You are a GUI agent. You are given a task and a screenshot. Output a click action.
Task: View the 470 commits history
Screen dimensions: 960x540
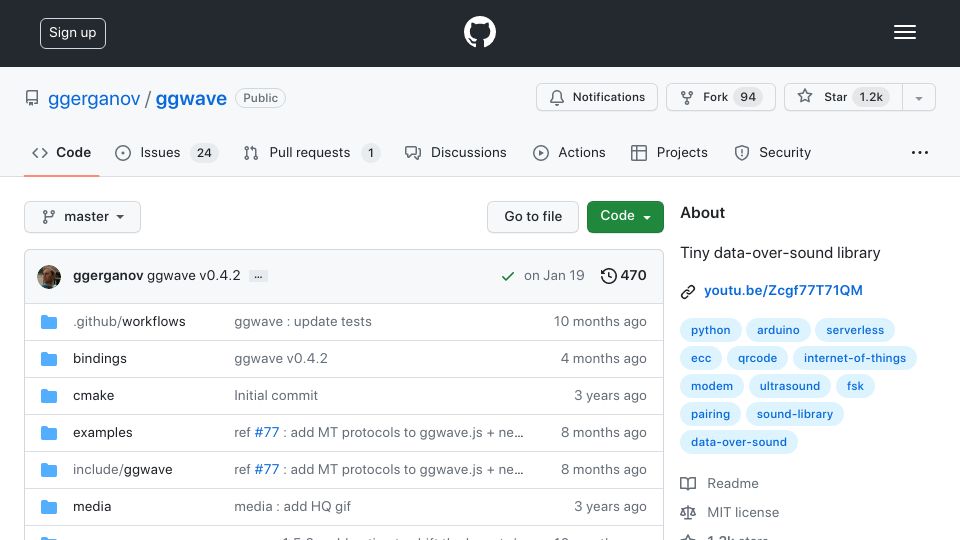pos(623,276)
